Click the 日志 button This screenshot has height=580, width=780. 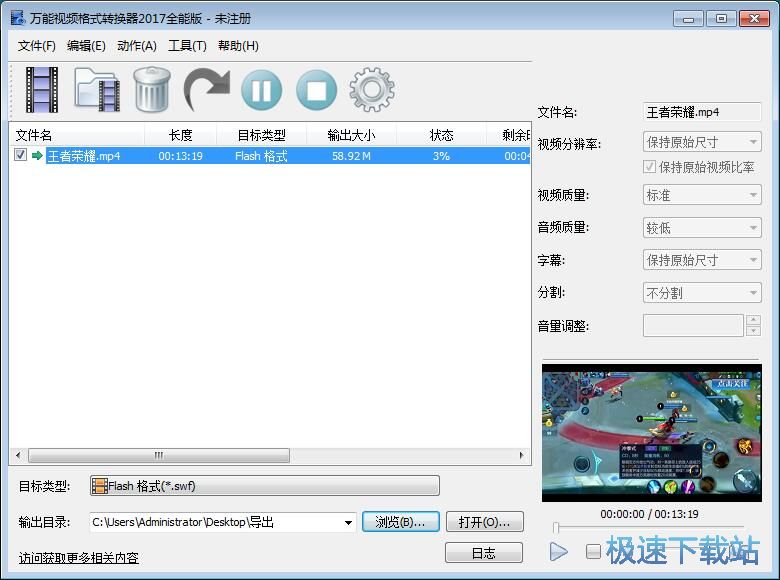pyautogui.click(x=484, y=553)
